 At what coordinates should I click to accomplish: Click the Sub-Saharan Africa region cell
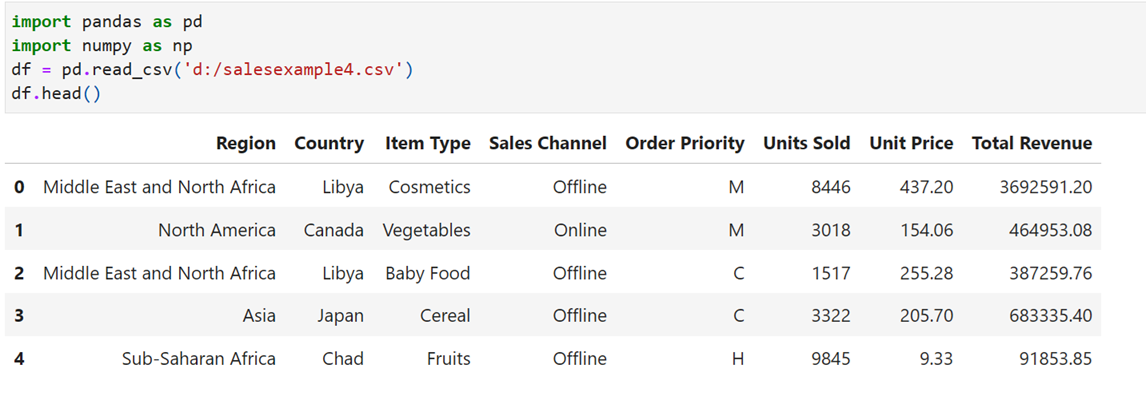[x=199, y=359]
